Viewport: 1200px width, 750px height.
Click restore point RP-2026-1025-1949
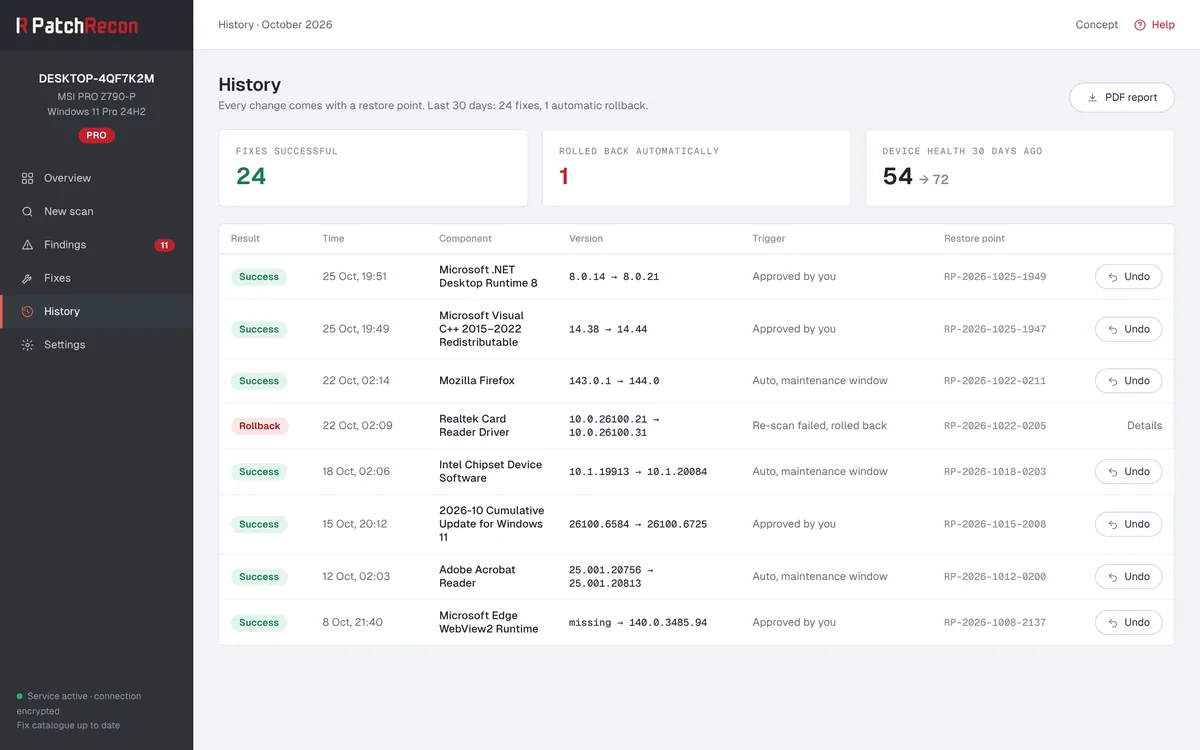(995, 277)
